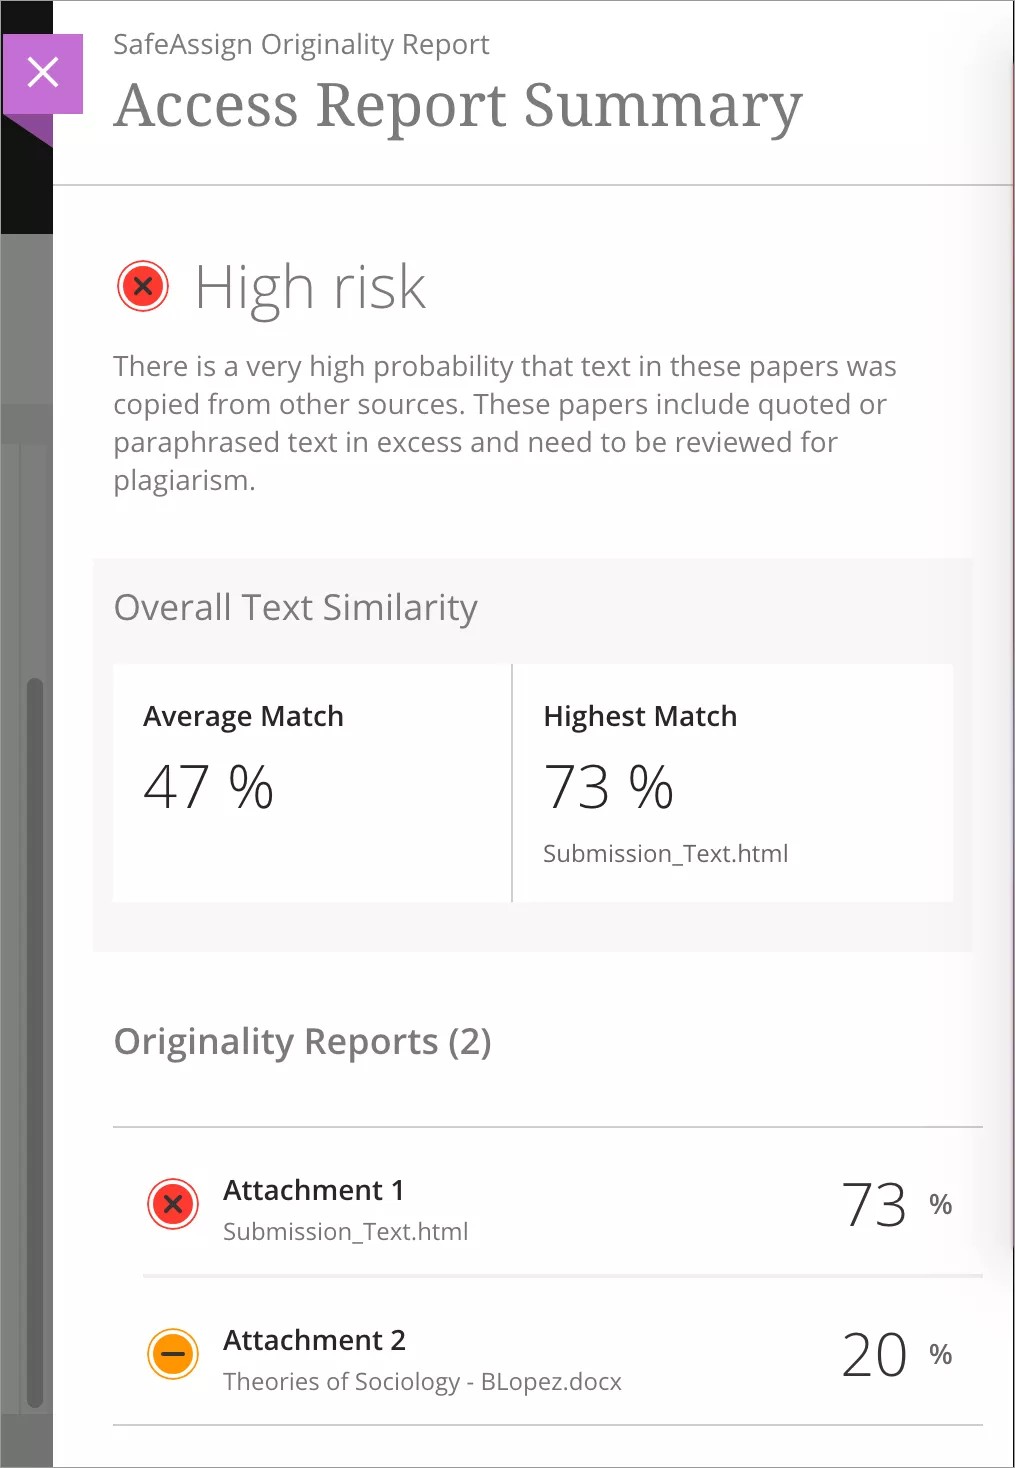The width and height of the screenshot is (1015, 1468).
Task: Click the Overall Text Similarity heading
Action: pos(295,608)
